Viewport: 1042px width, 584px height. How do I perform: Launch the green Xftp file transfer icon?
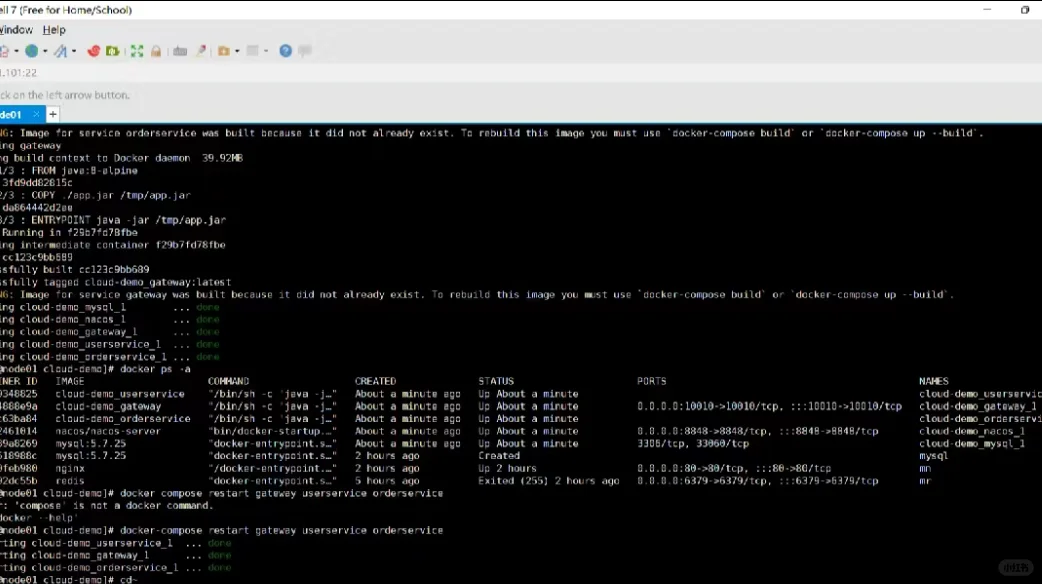pyautogui.click(x=112, y=51)
